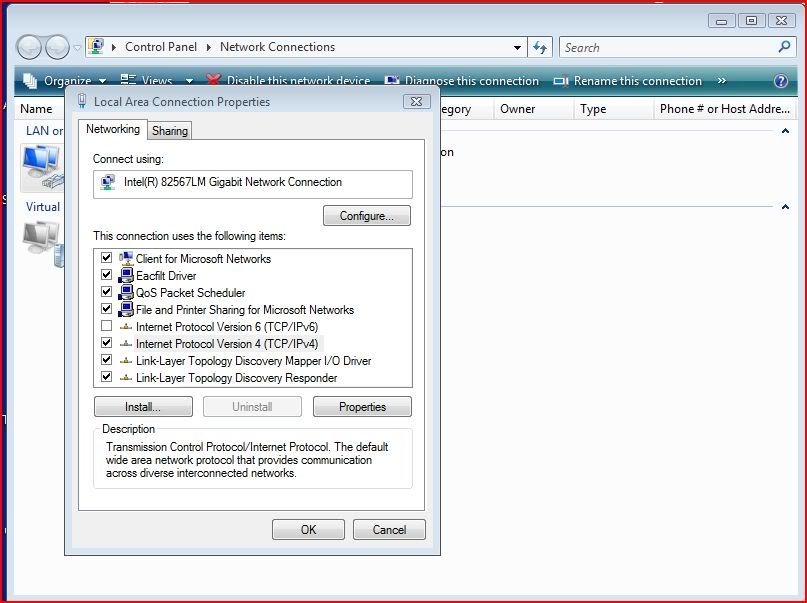Click the Properties button
The width and height of the screenshot is (807, 603).
click(x=362, y=407)
